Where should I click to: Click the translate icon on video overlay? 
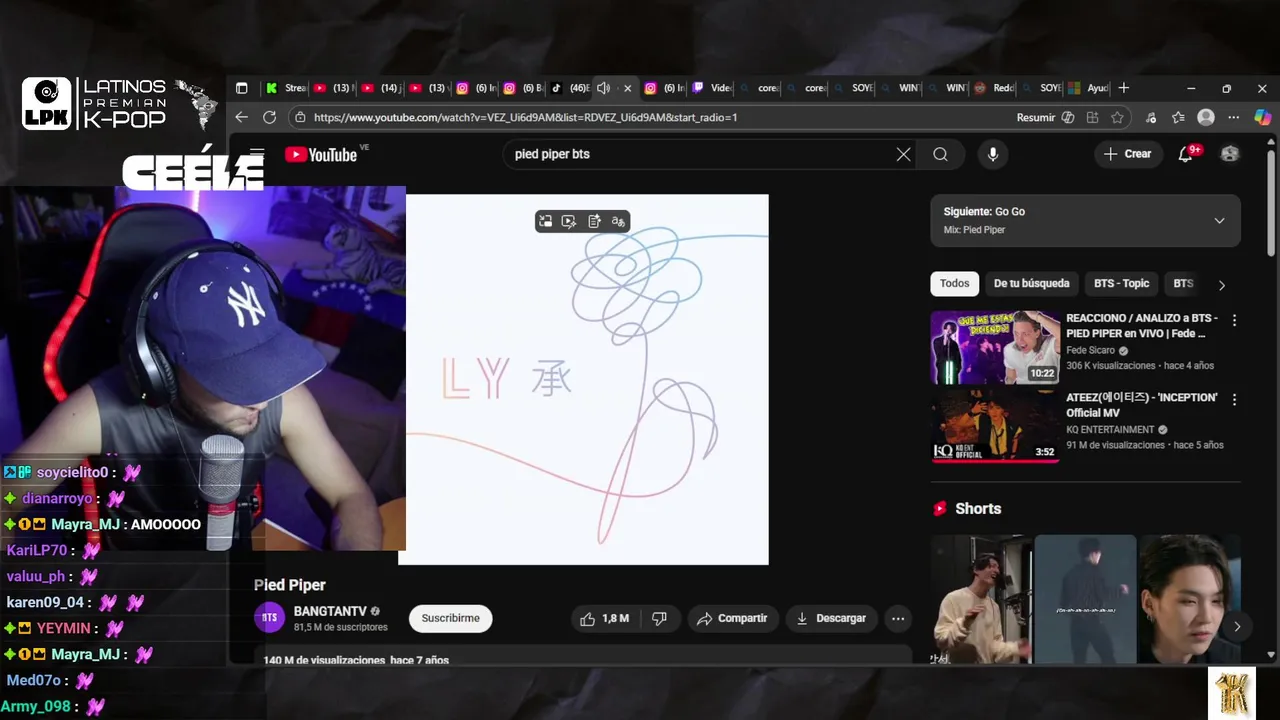[x=618, y=221]
